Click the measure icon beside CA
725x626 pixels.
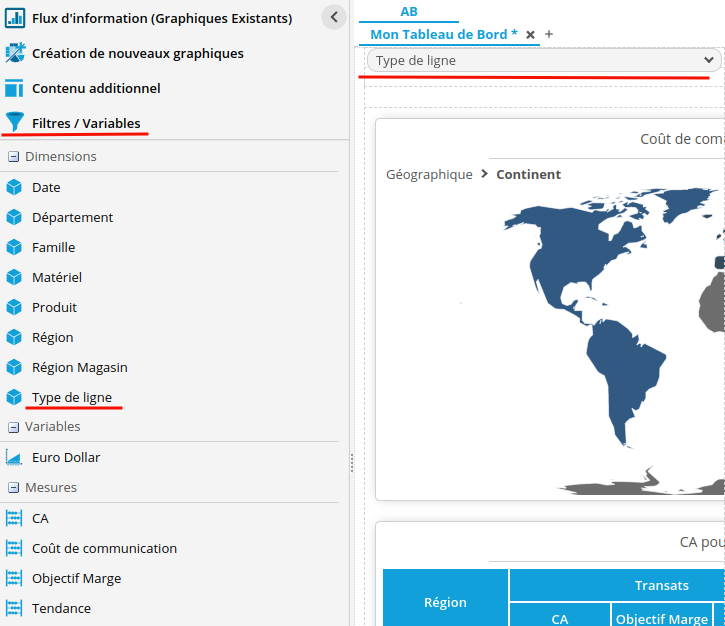coord(14,518)
